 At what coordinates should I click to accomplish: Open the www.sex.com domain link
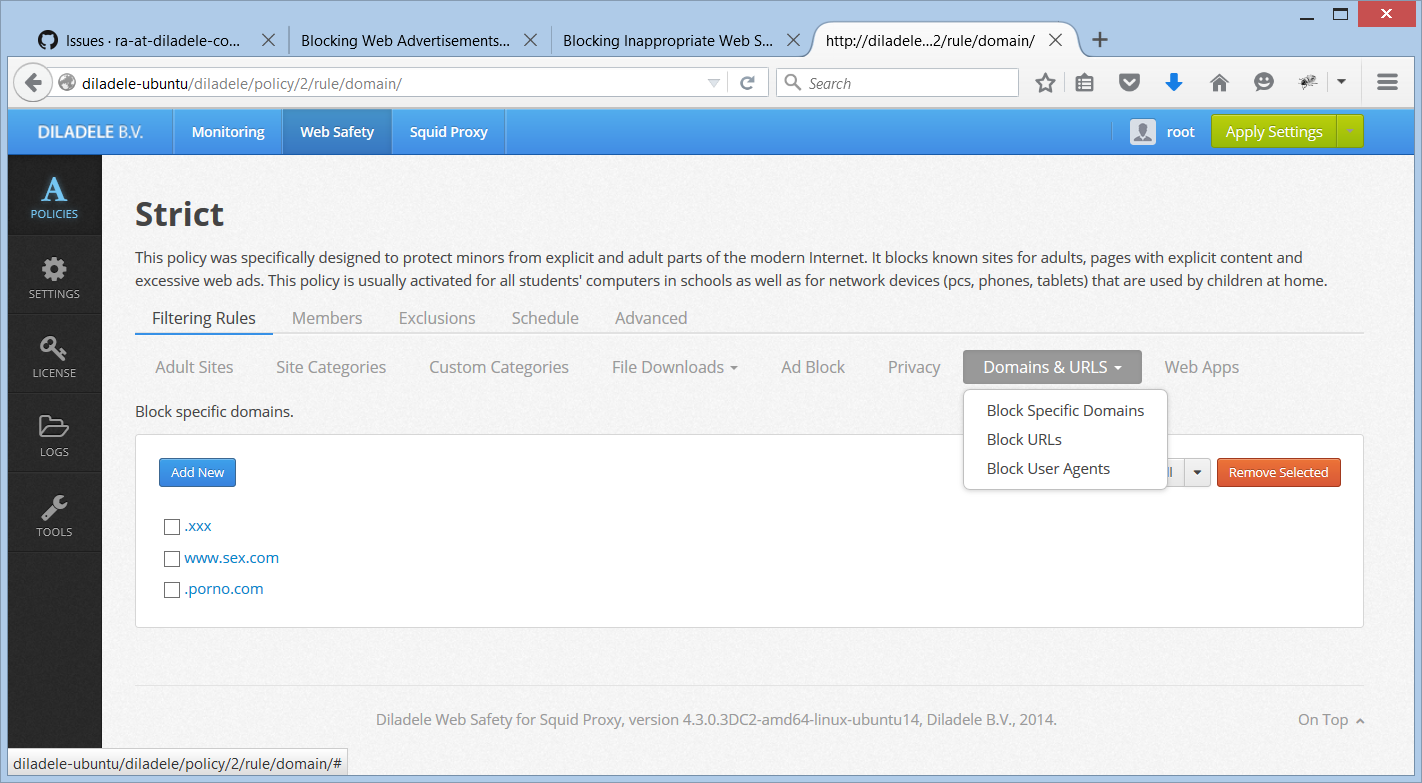pos(231,558)
